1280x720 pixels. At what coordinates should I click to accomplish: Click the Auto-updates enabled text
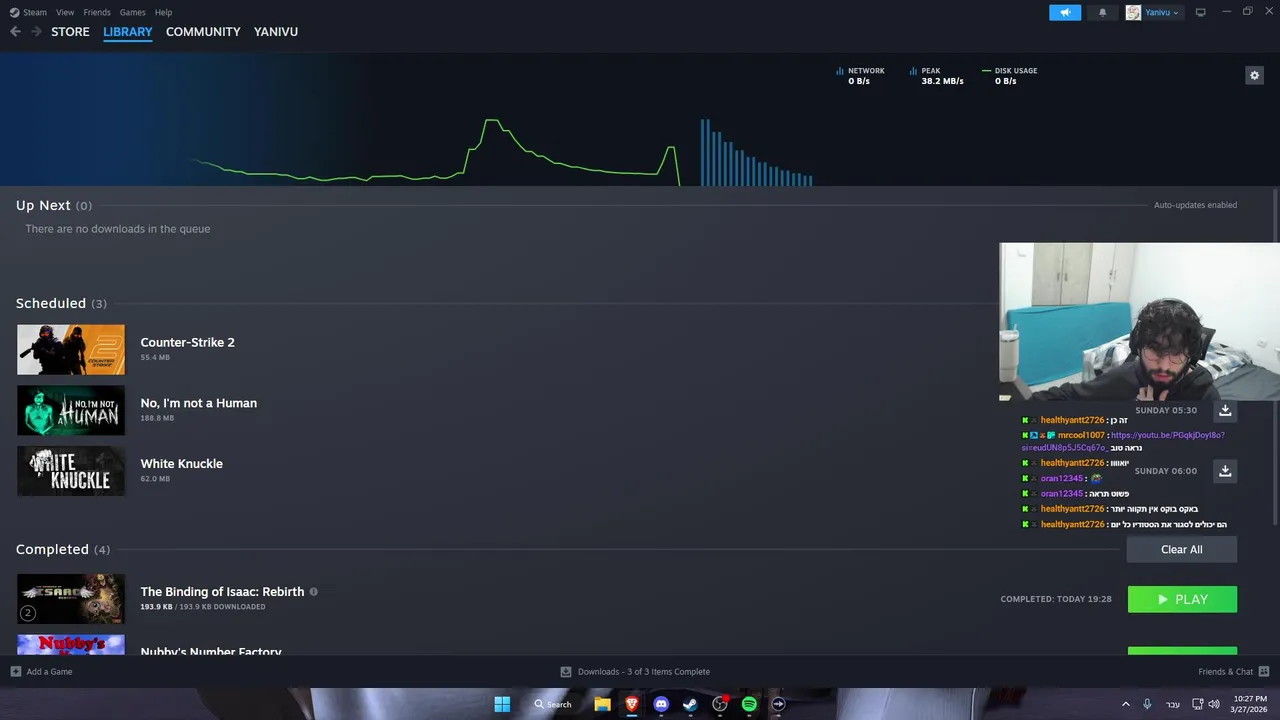pos(1195,205)
